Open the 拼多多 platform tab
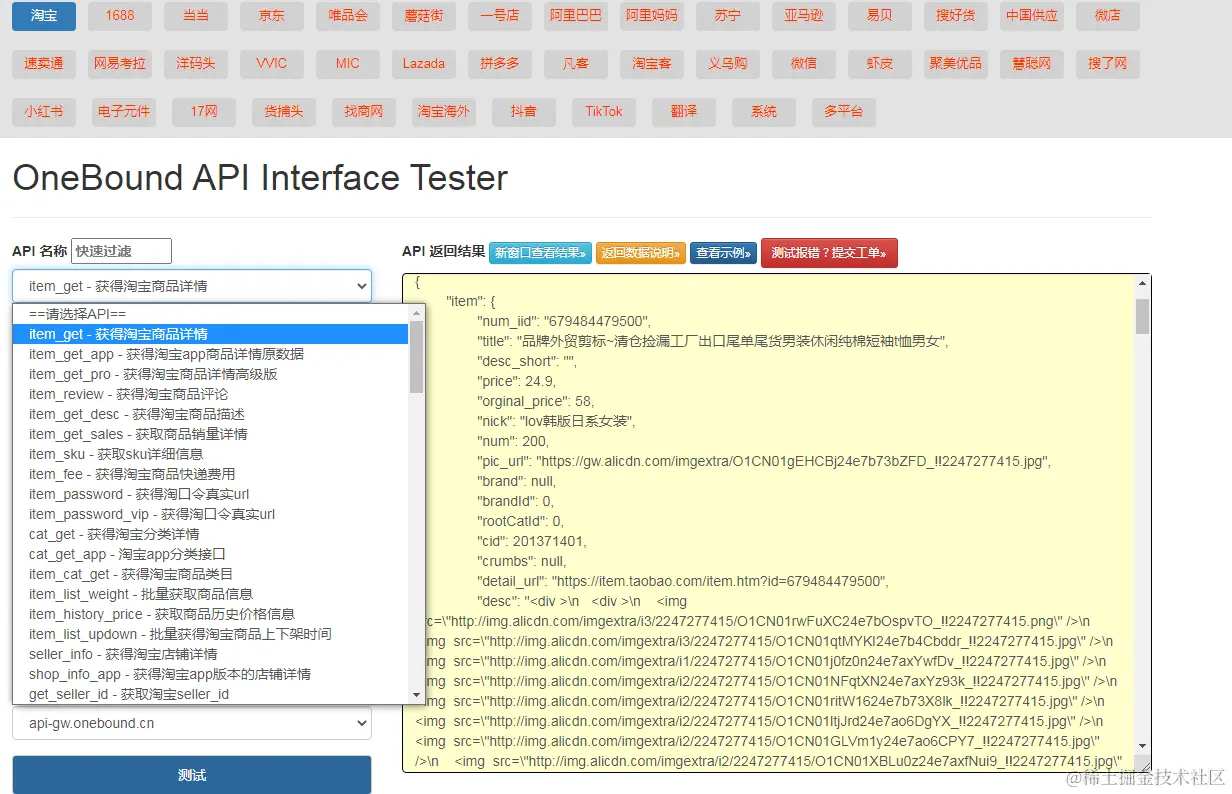The image size is (1232, 794). coord(500,63)
